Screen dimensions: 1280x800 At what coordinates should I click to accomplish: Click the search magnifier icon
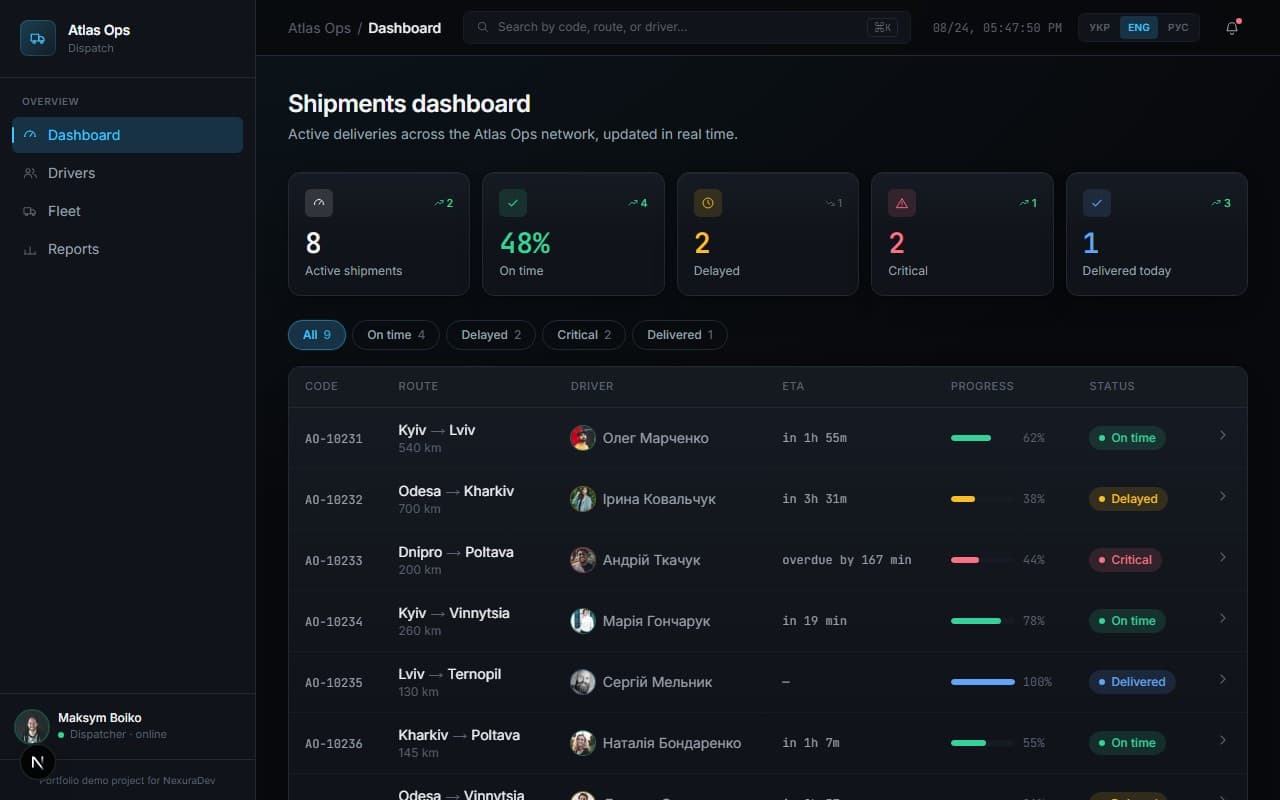(x=483, y=27)
